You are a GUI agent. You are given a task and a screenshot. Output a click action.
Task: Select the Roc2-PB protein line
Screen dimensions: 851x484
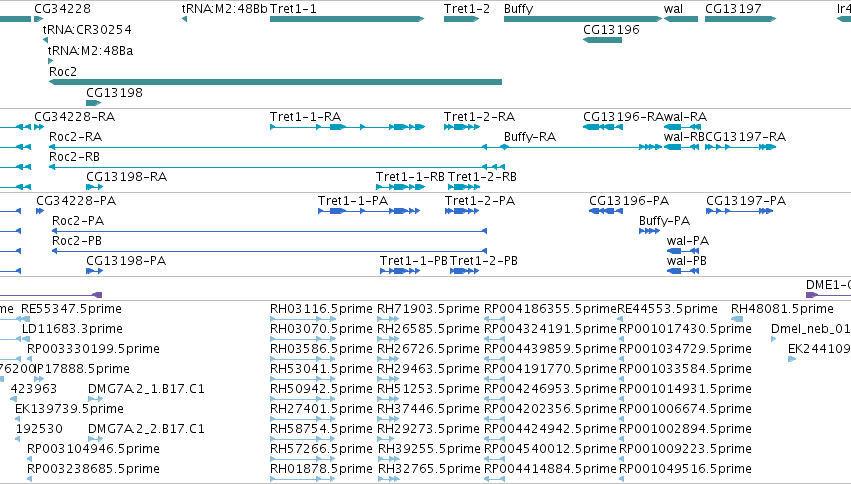pos(269,251)
